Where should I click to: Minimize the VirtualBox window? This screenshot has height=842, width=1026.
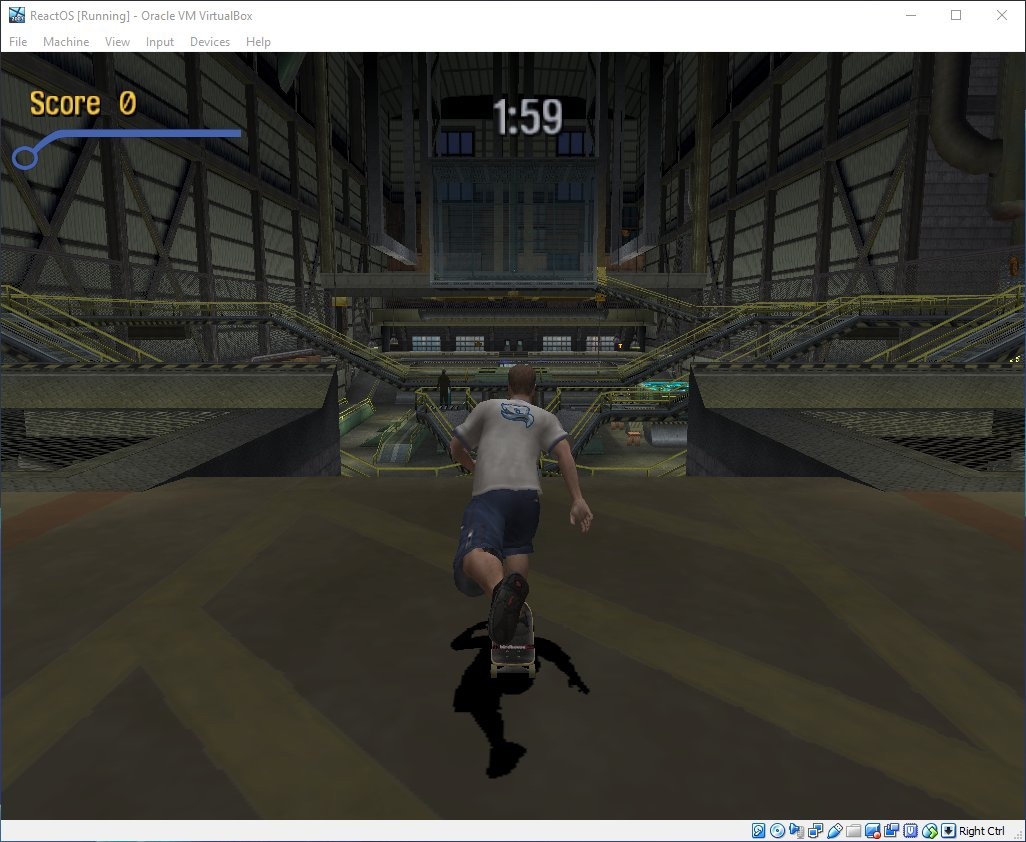(910, 15)
